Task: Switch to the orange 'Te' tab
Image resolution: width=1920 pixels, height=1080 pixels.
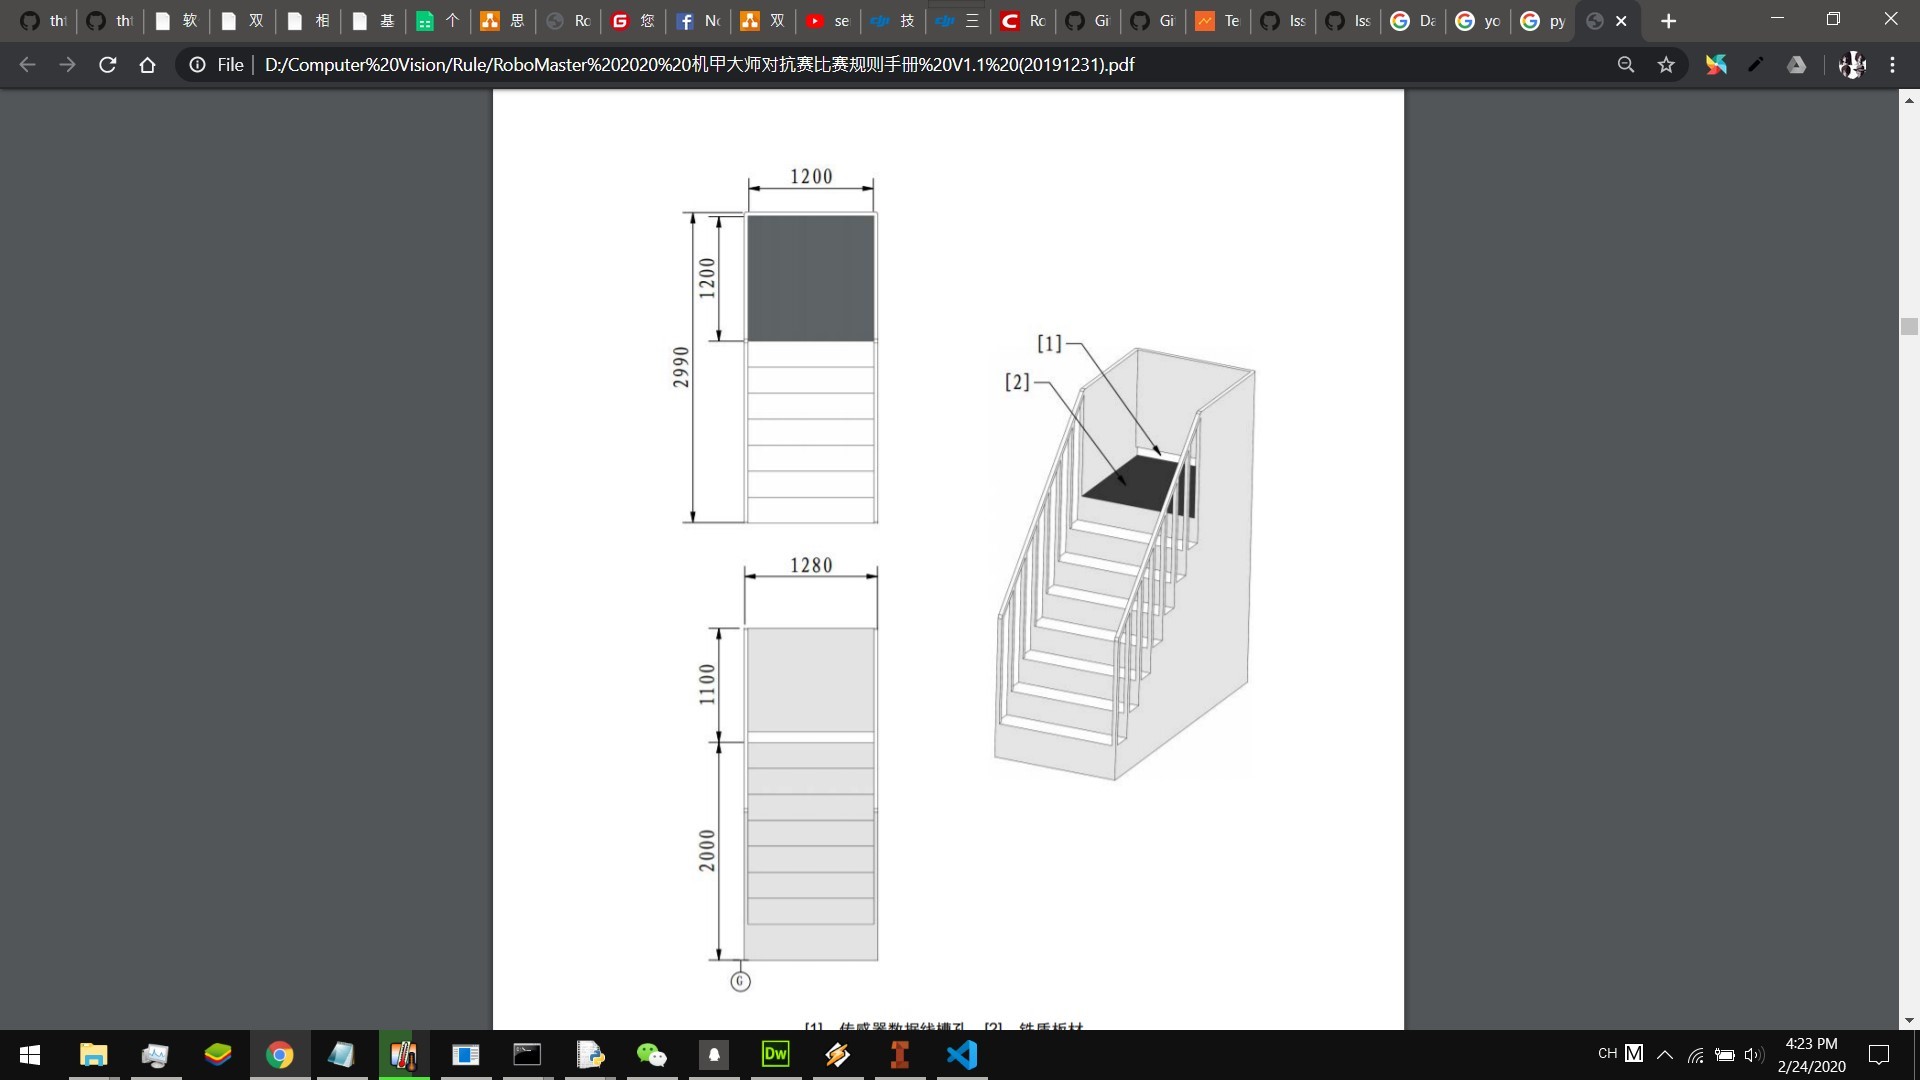Action: tap(1218, 21)
